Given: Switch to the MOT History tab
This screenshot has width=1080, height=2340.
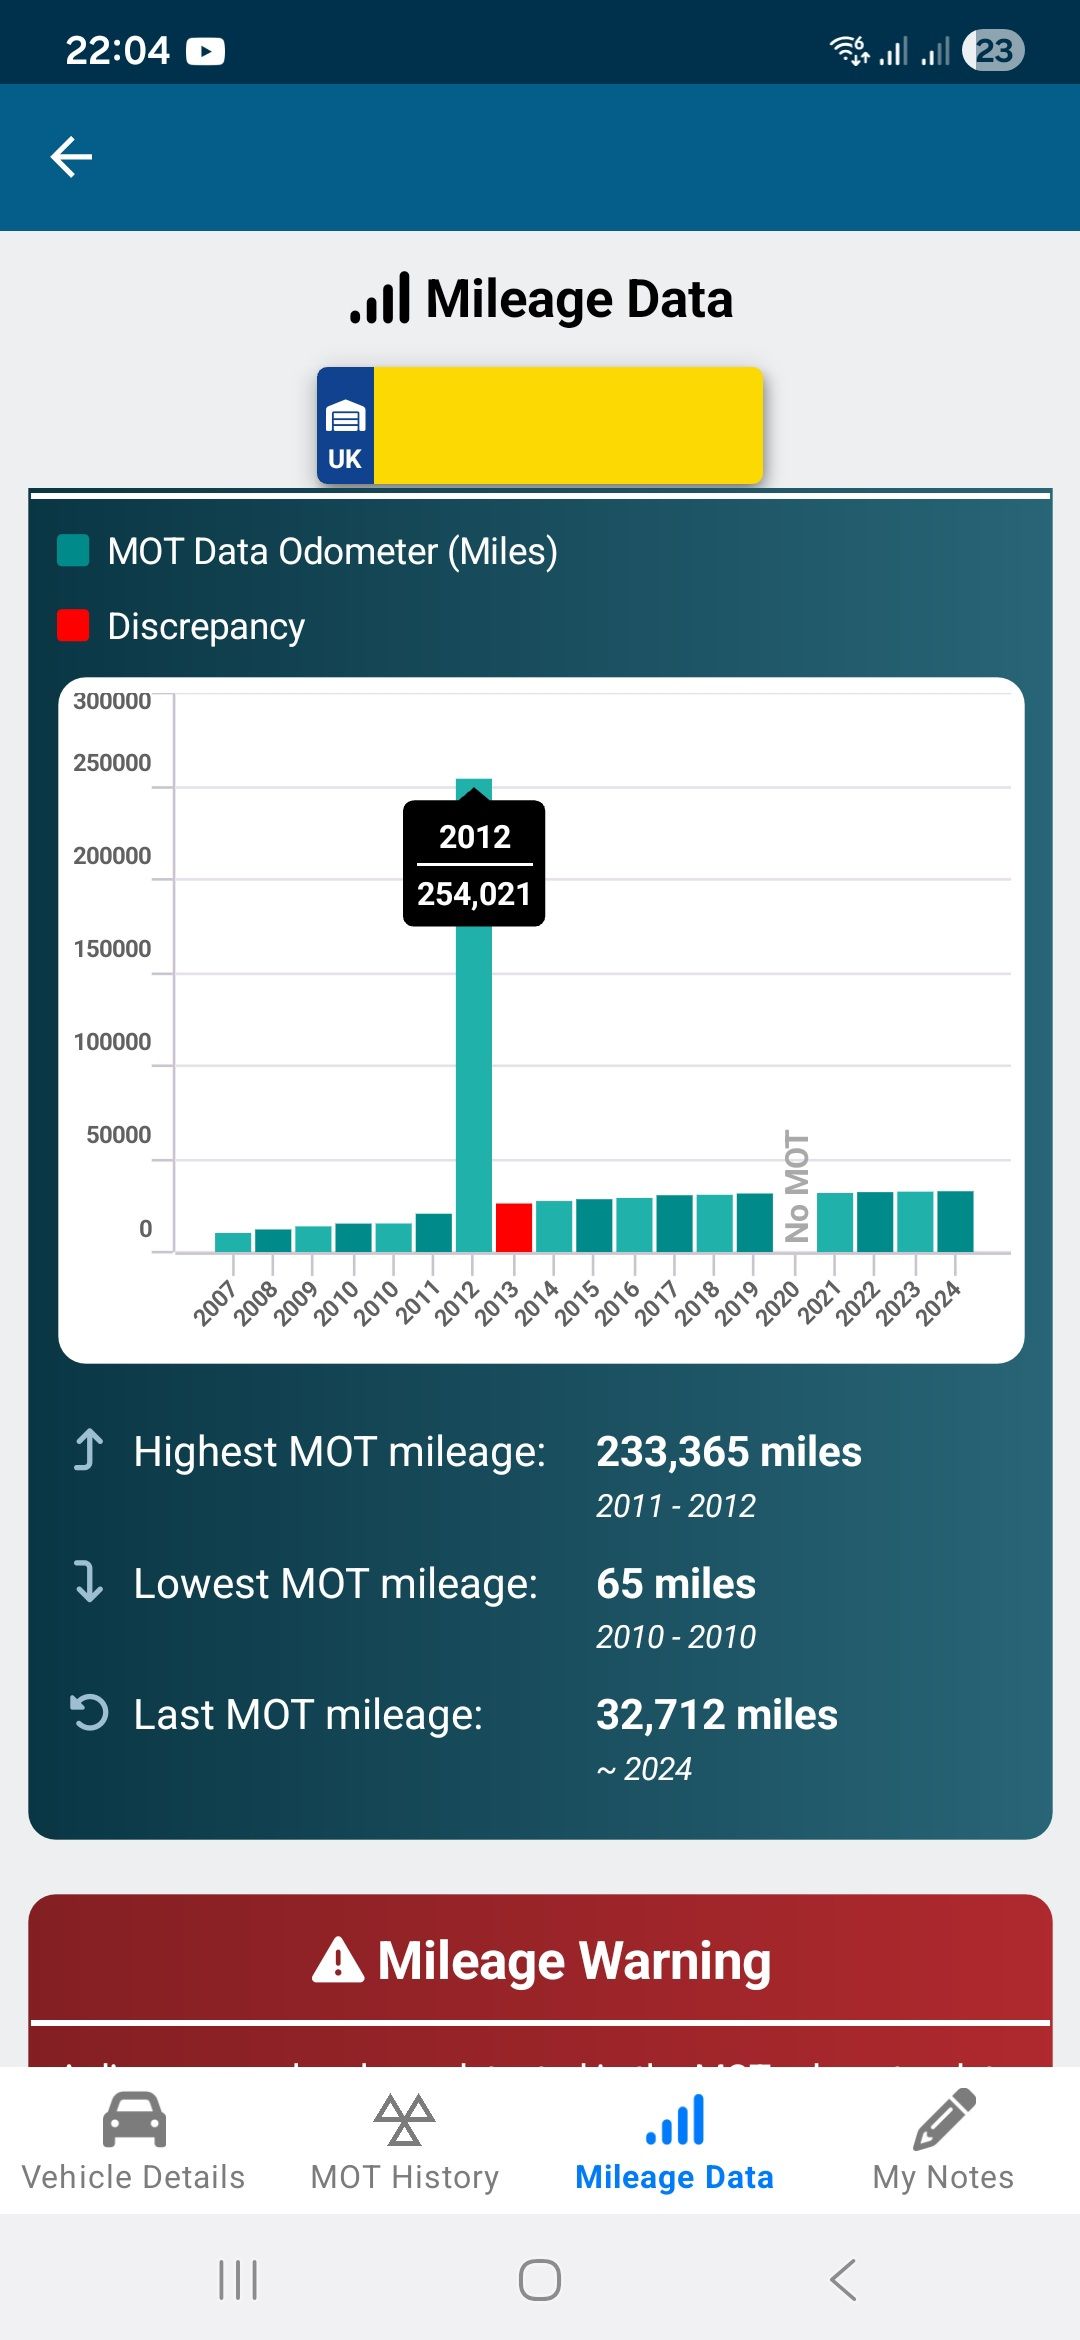Looking at the screenshot, I should [404, 2140].
